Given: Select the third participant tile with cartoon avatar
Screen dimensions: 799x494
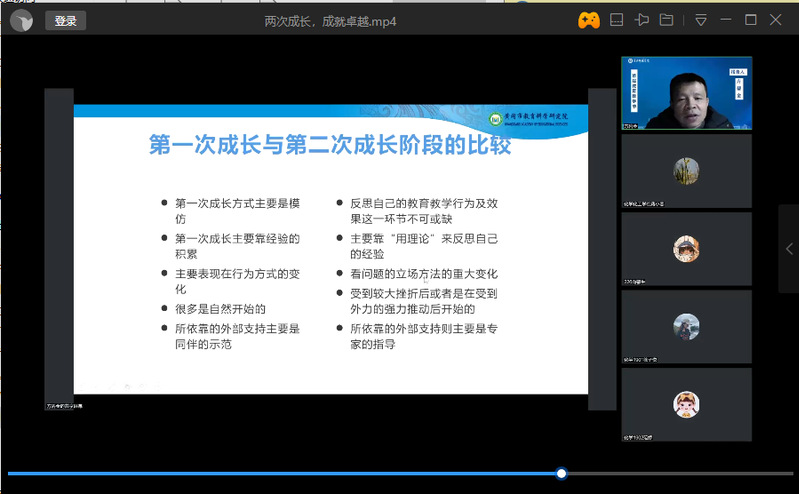Looking at the screenshot, I should pyautogui.click(x=686, y=248).
